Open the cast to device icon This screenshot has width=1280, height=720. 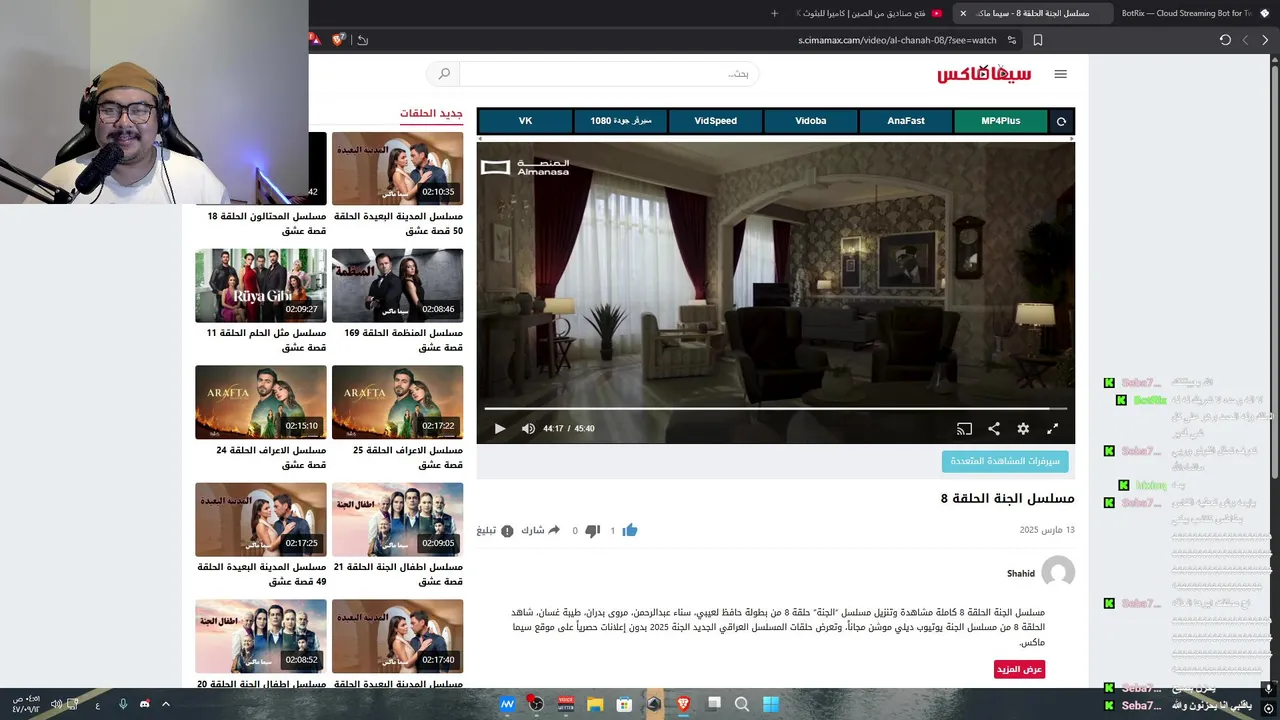[964, 428]
